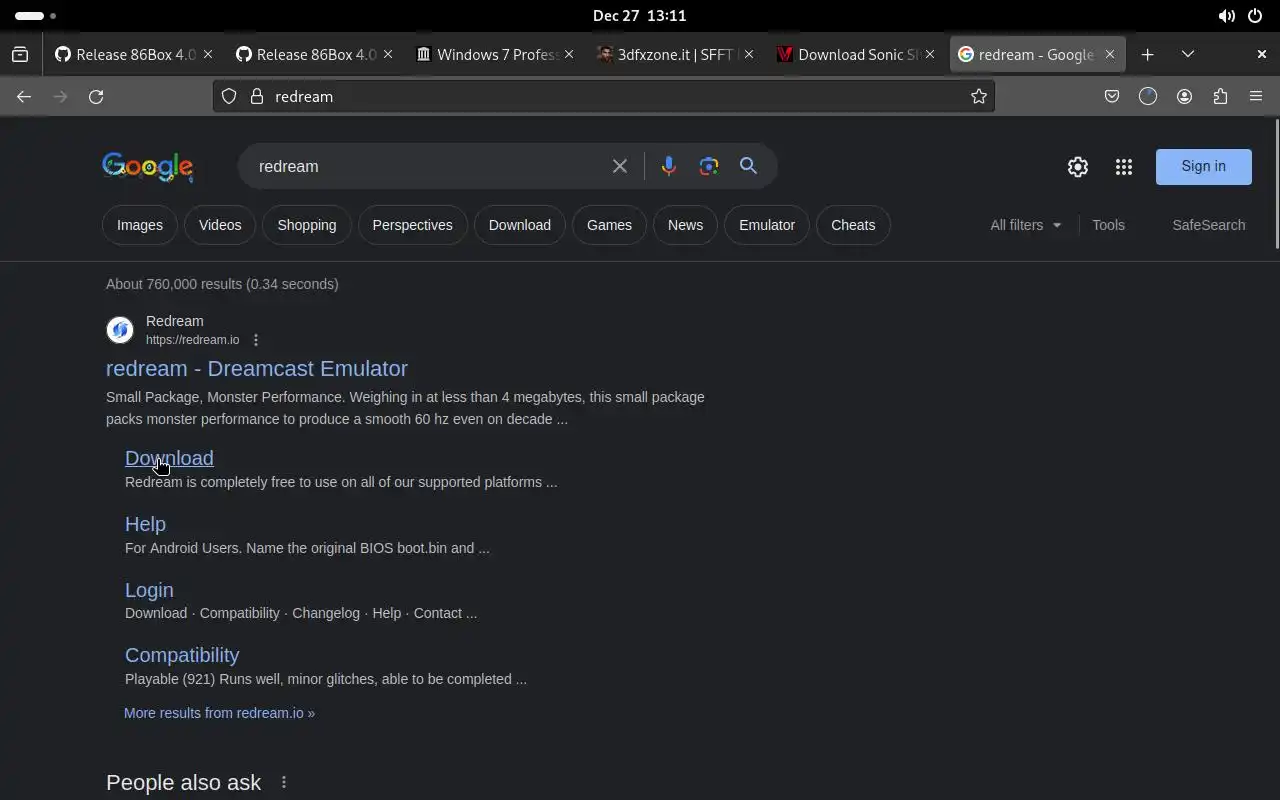
Task: Open redream - Dreamcast Emulator result
Action: [257, 368]
